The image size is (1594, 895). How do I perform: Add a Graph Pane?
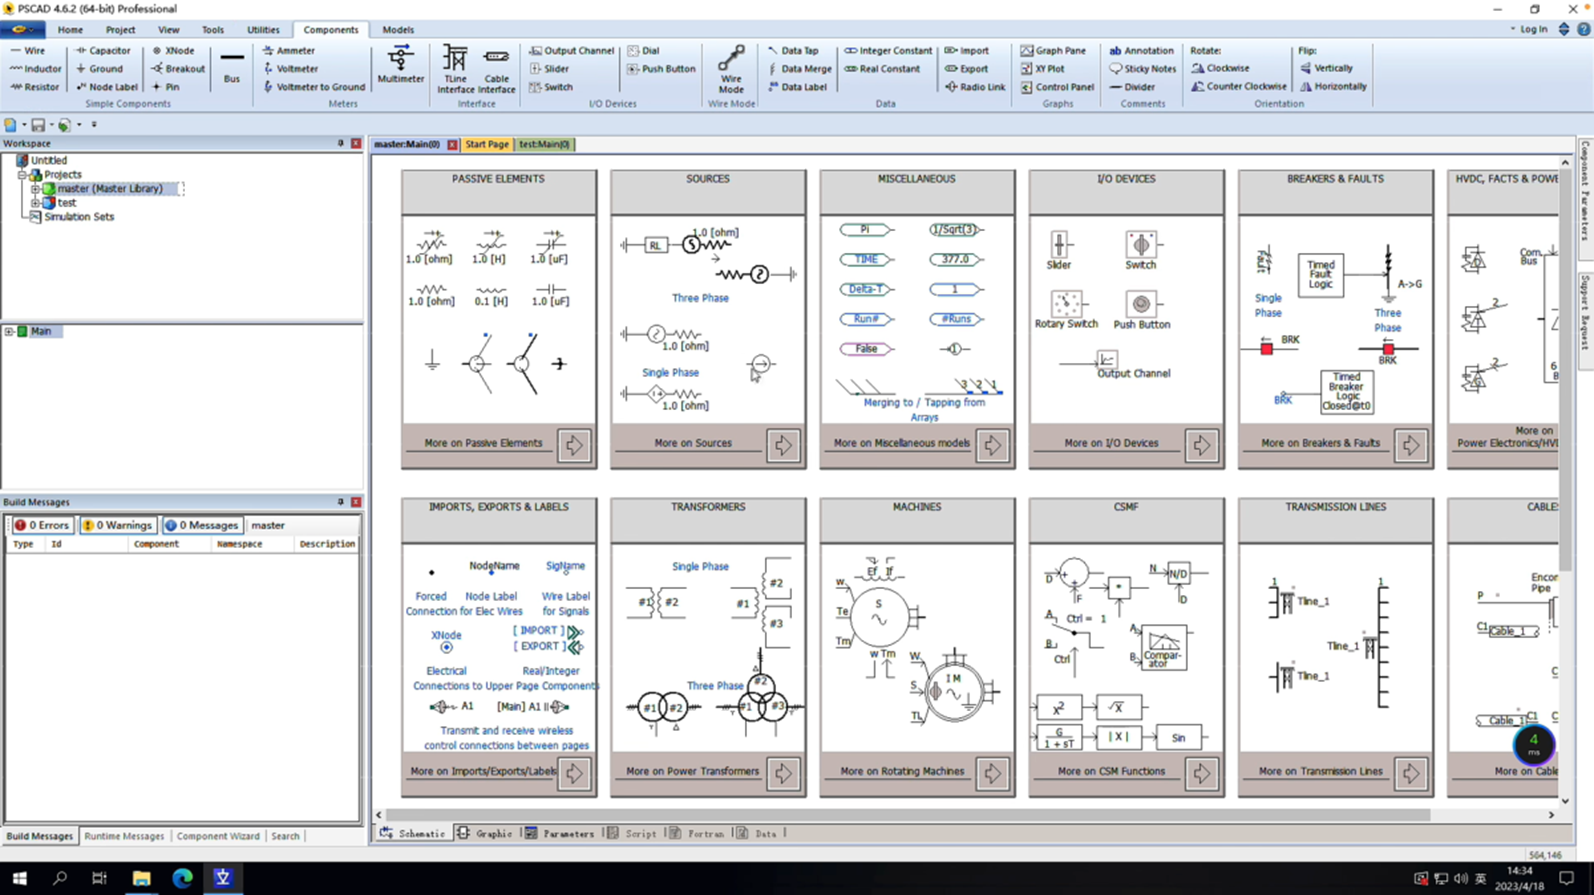(x=1053, y=50)
